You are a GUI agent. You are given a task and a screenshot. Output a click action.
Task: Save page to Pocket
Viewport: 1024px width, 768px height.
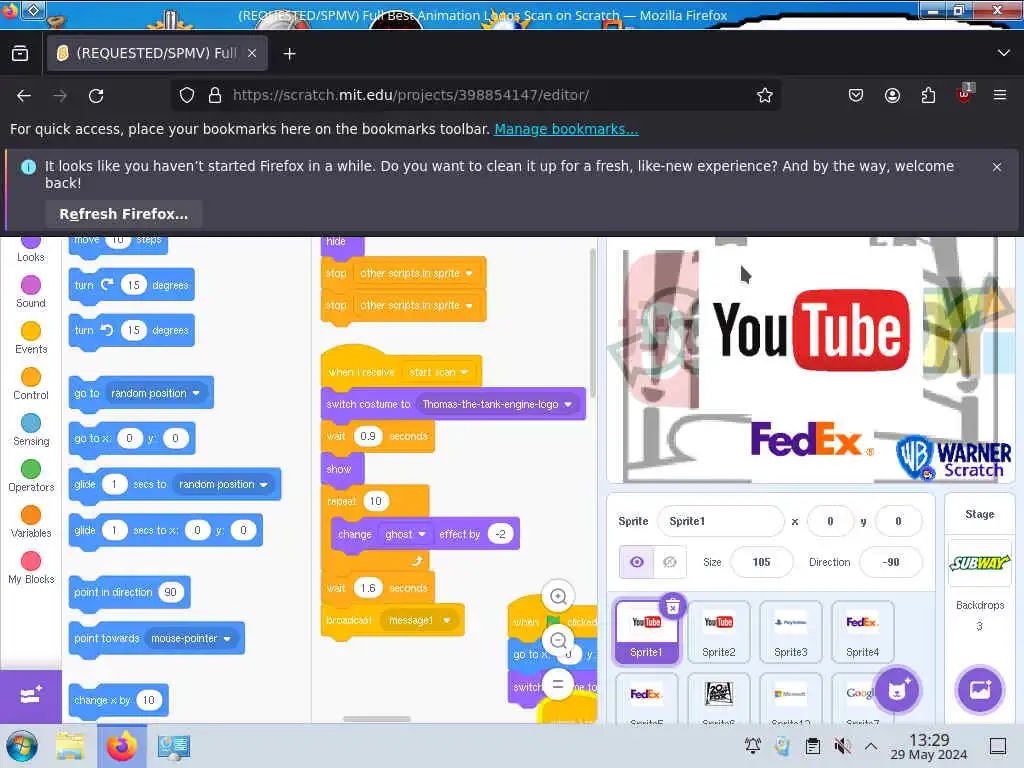coord(856,96)
